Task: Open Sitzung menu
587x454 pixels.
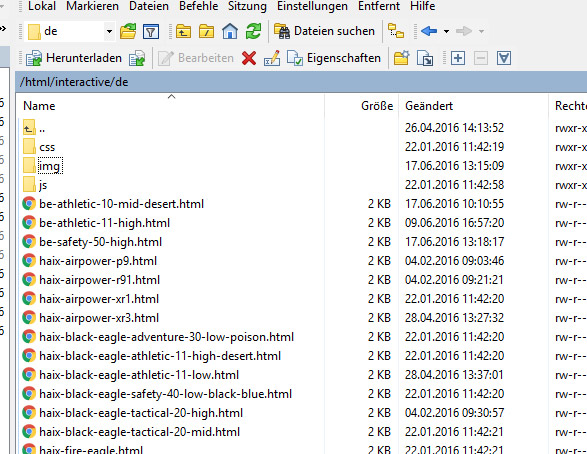Action: (247, 6)
